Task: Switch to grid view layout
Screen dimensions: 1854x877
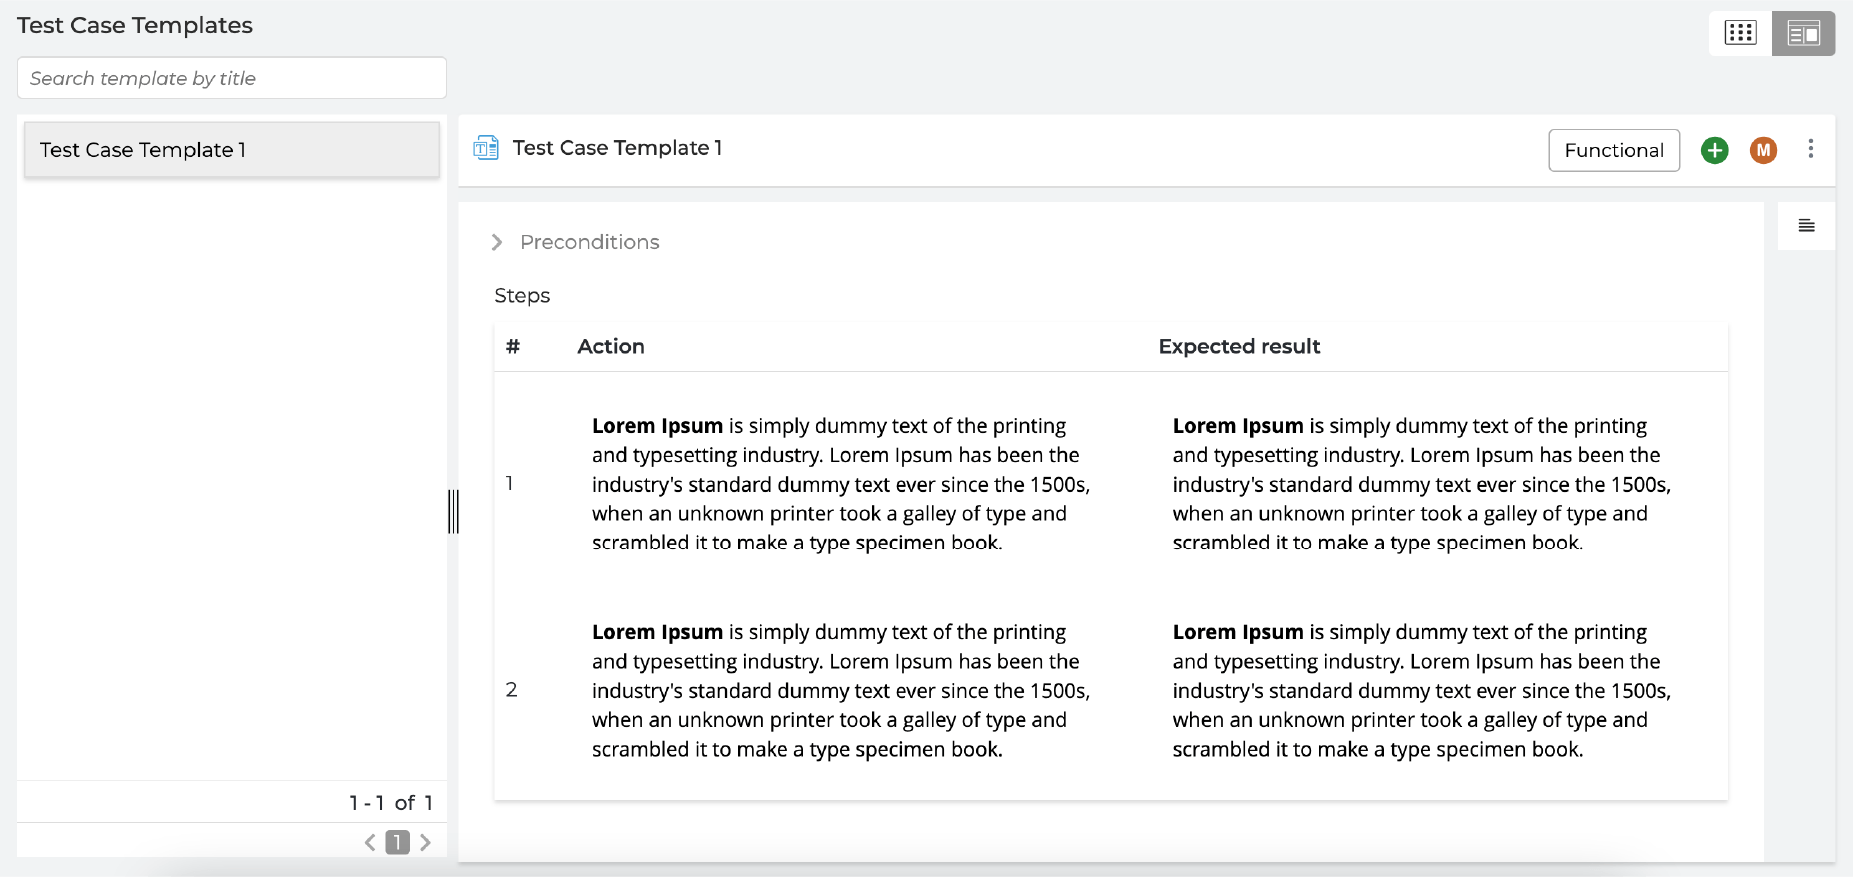Action: [x=1740, y=33]
